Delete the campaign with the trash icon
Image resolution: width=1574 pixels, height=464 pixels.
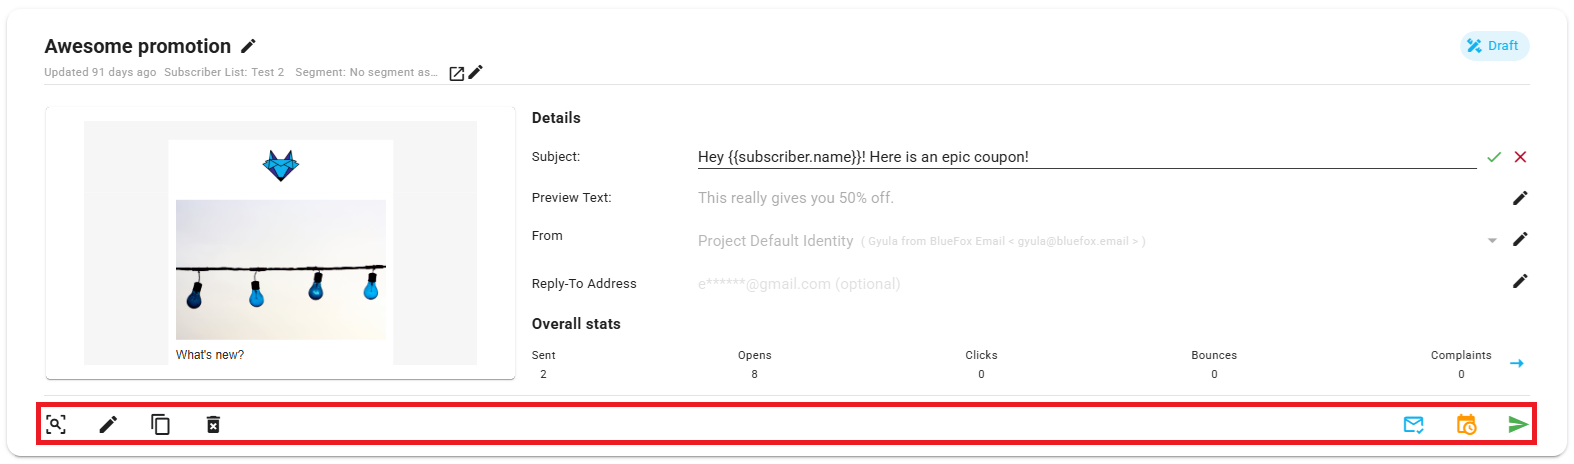click(x=213, y=425)
